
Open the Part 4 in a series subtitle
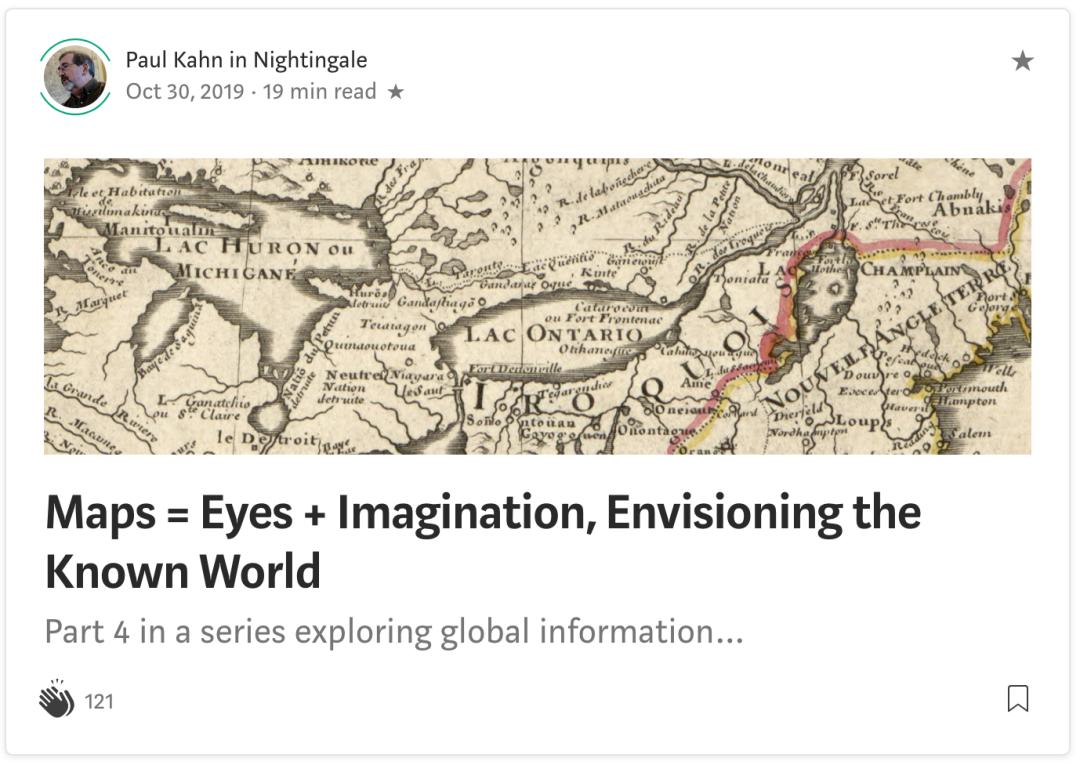[x=394, y=631]
